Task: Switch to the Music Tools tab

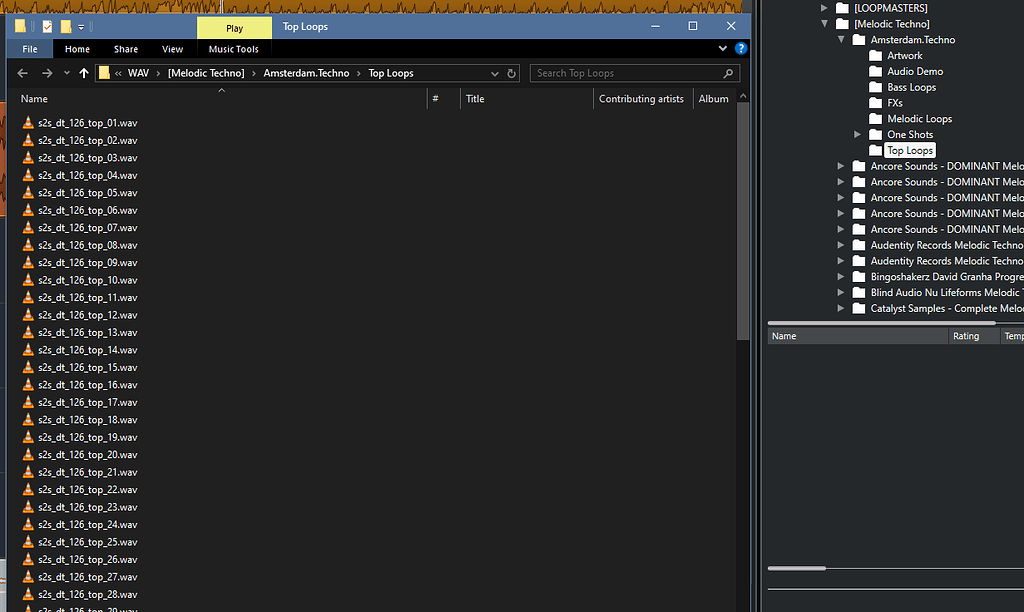Action: coord(233,48)
